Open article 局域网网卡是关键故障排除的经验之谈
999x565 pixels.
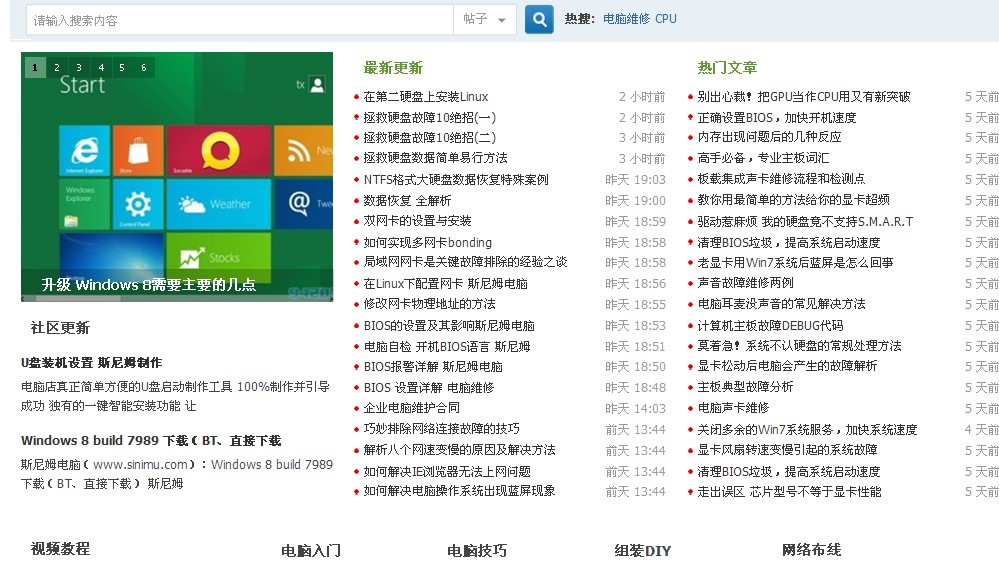coord(465,262)
